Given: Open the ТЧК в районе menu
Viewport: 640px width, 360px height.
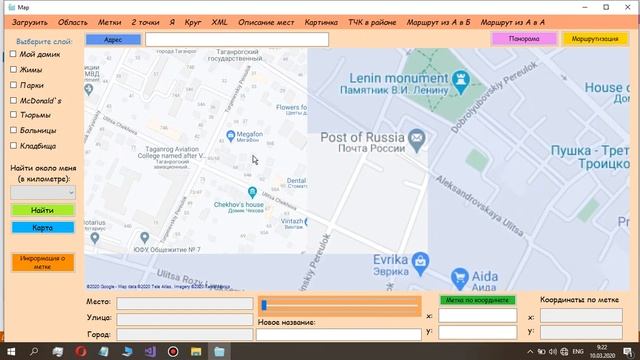Looking at the screenshot, I should pyautogui.click(x=372, y=22).
